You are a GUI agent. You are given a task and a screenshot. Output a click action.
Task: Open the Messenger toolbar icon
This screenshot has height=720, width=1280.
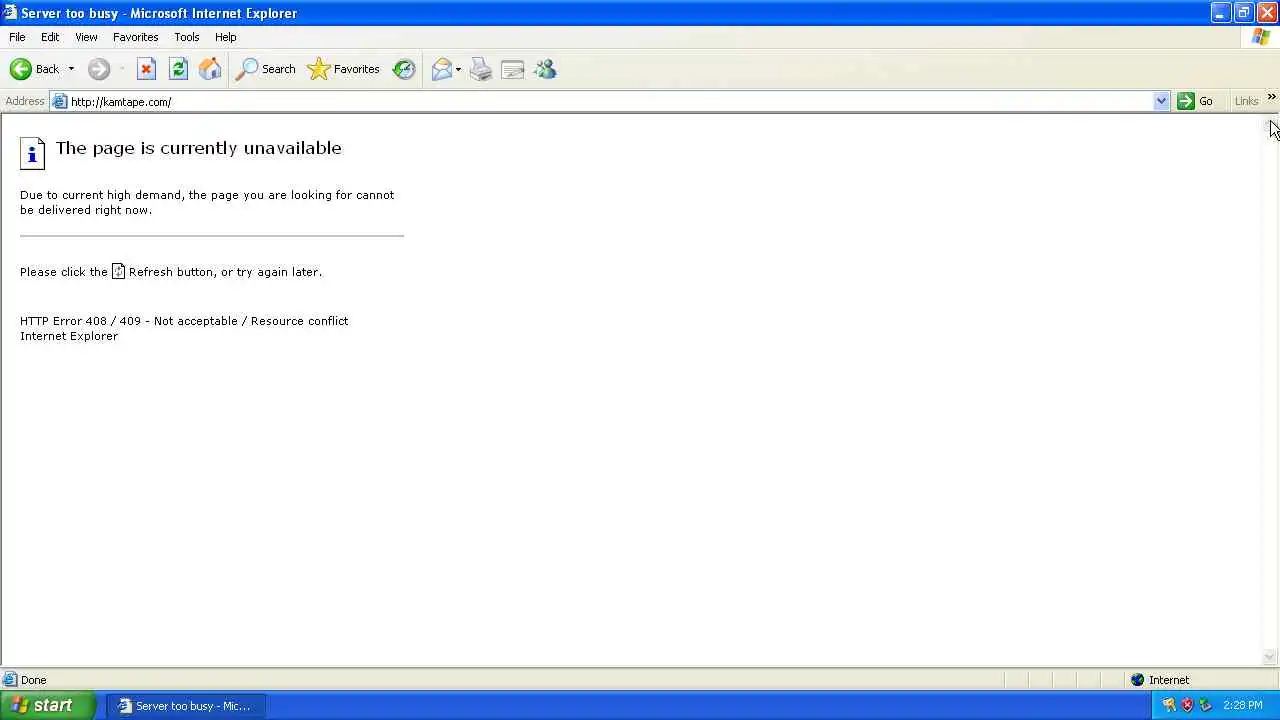pos(545,69)
